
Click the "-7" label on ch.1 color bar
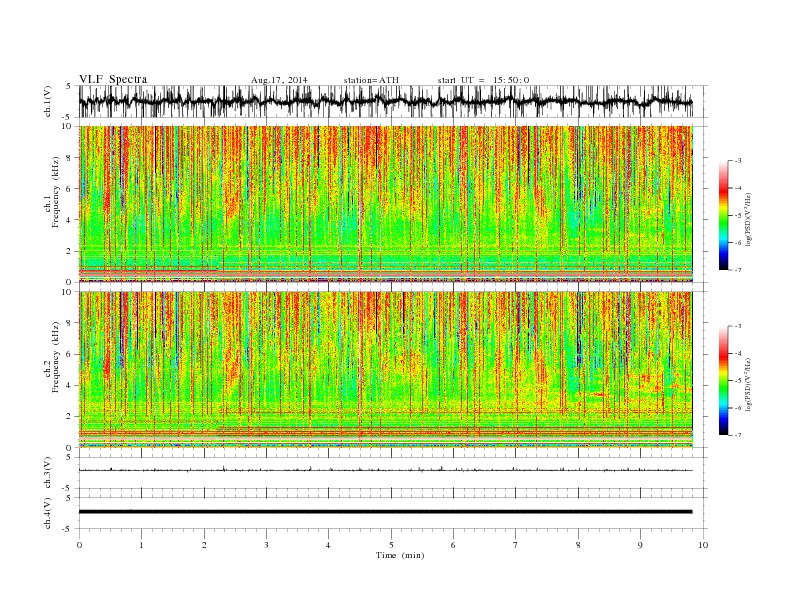click(x=738, y=270)
